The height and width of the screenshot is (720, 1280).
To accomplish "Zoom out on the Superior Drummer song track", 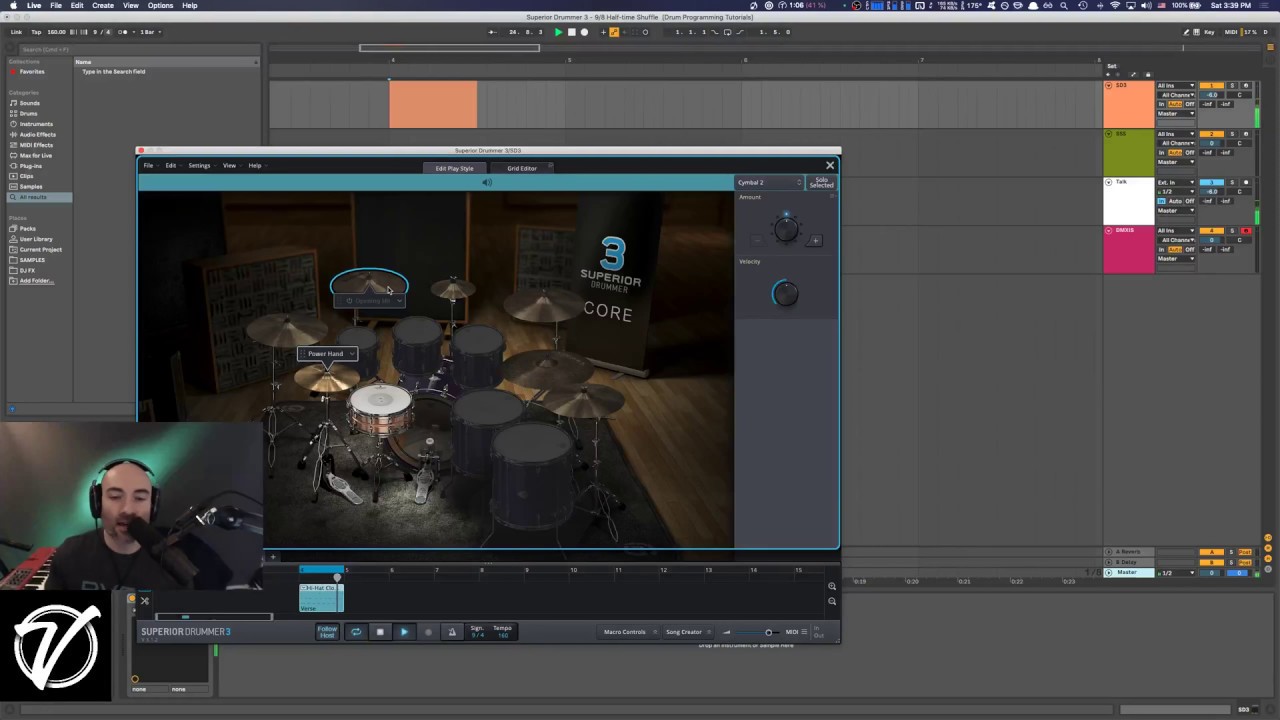I will pos(832,601).
